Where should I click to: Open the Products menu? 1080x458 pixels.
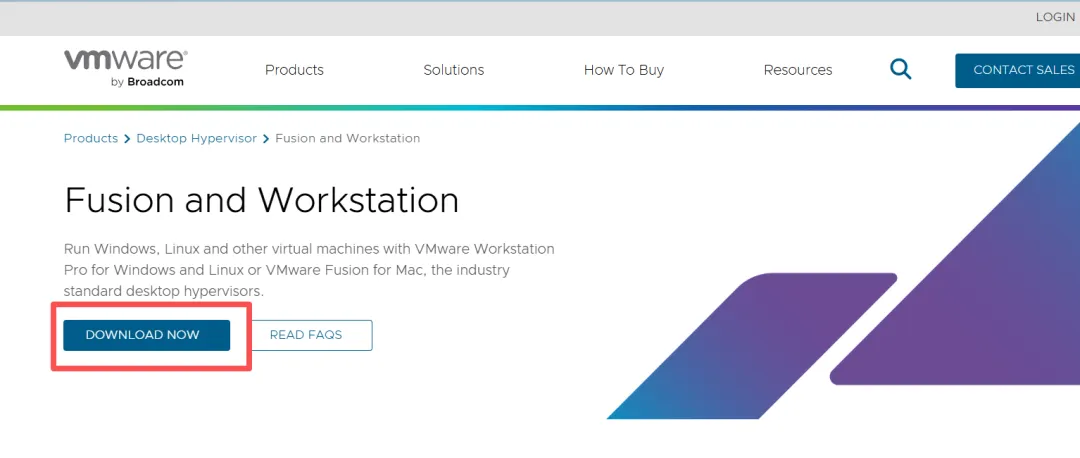[x=294, y=70]
